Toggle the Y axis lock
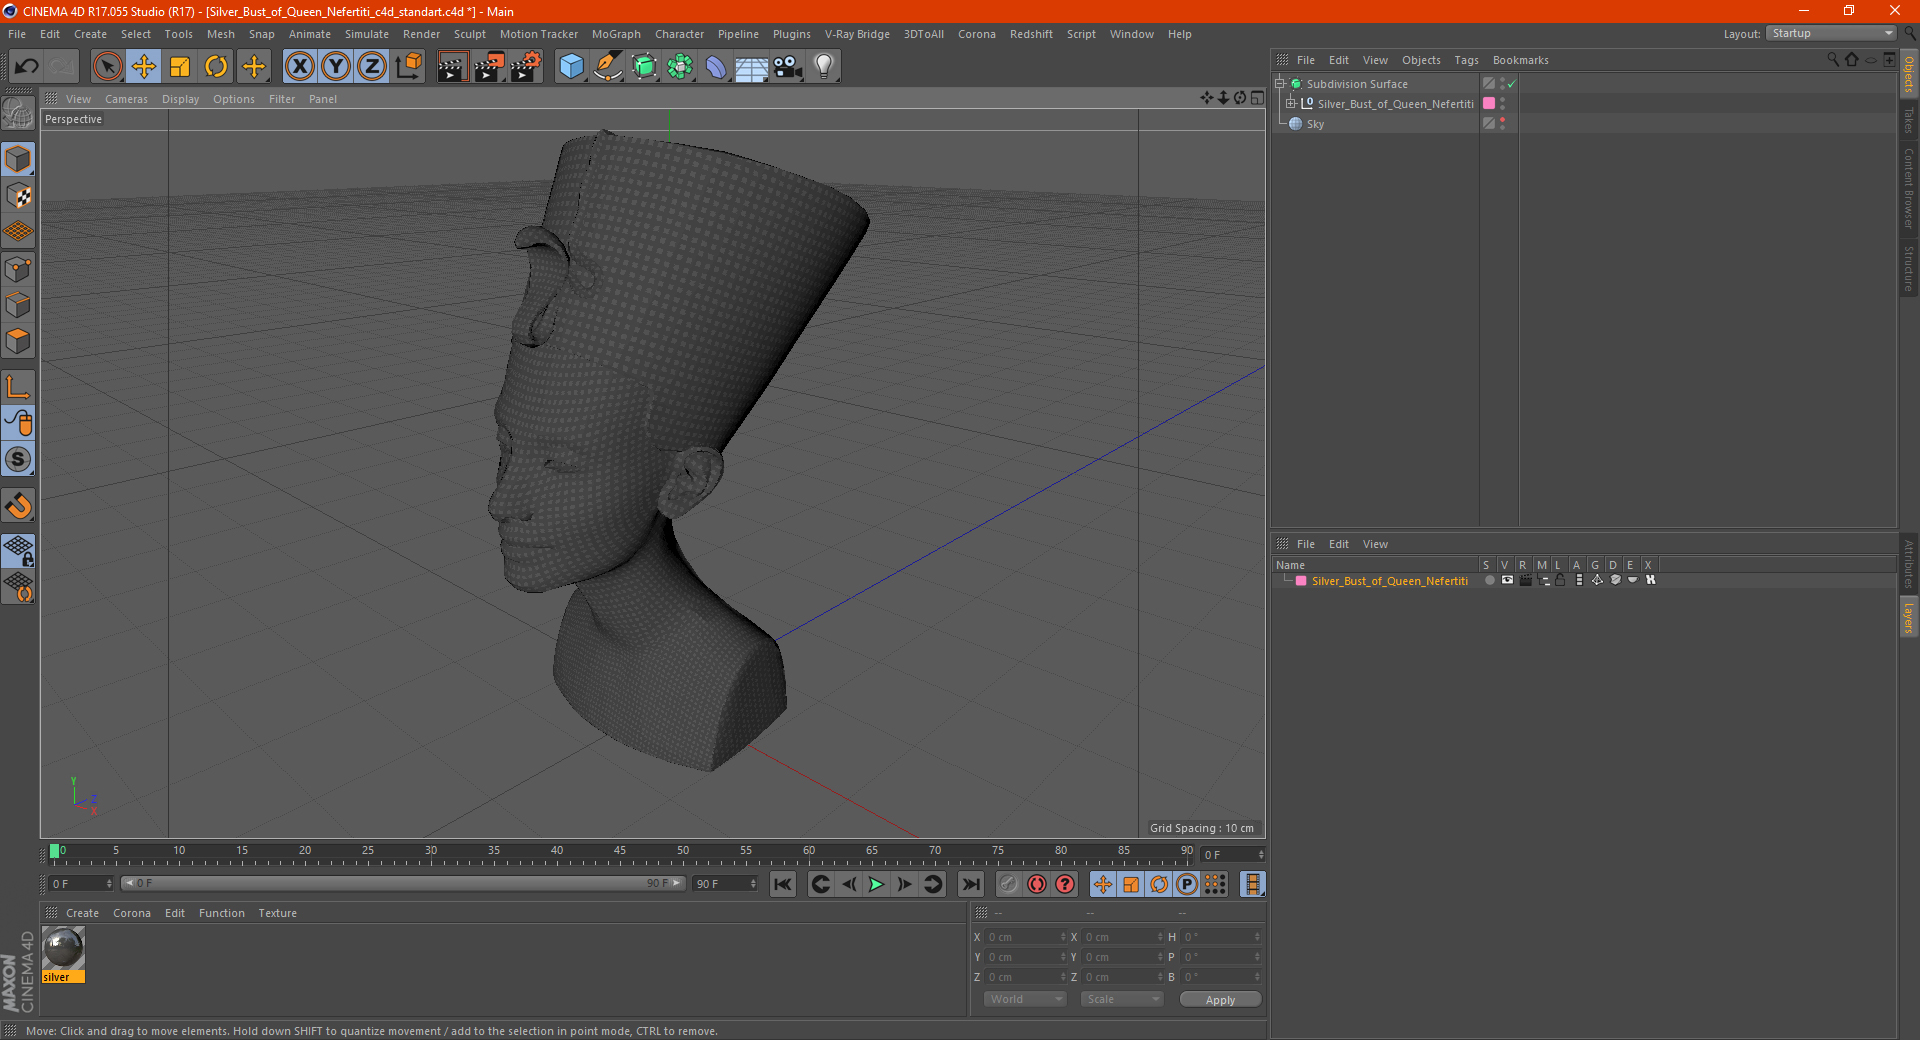Viewport: 1920px width, 1040px height. click(x=336, y=67)
